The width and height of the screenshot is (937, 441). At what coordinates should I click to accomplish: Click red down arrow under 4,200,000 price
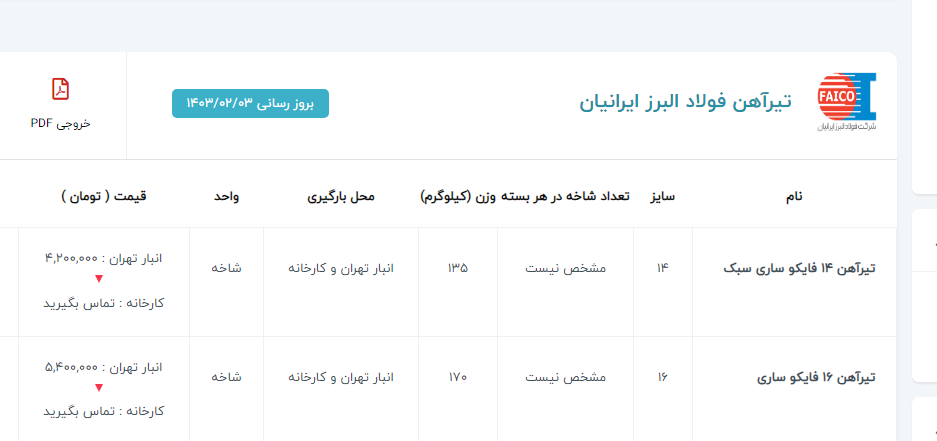[x=98, y=280]
